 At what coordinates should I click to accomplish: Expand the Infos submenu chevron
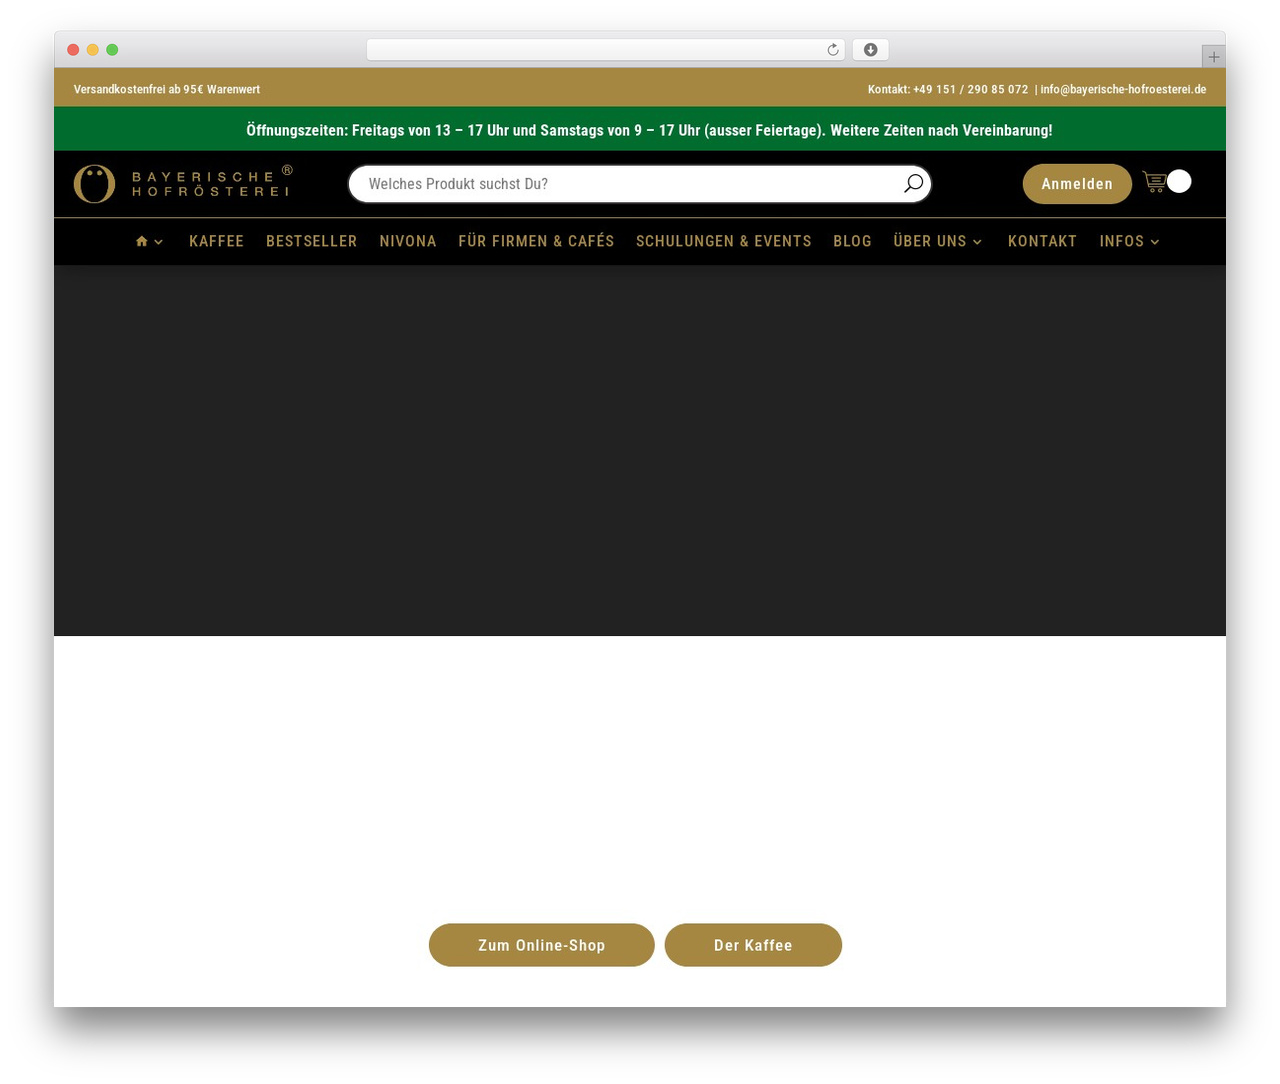tap(1154, 242)
